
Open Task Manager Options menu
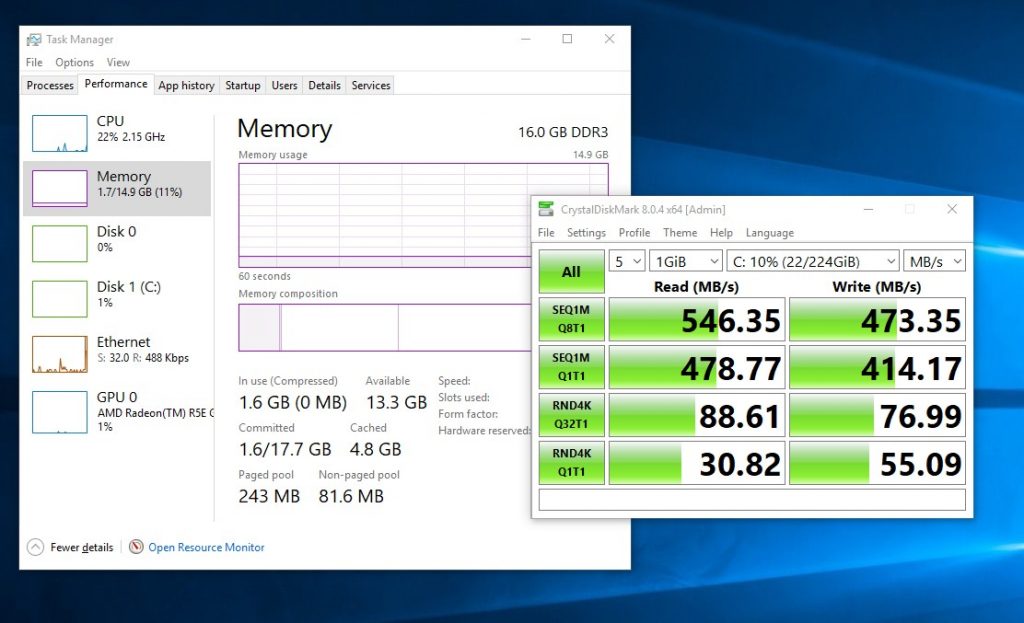[x=74, y=62]
